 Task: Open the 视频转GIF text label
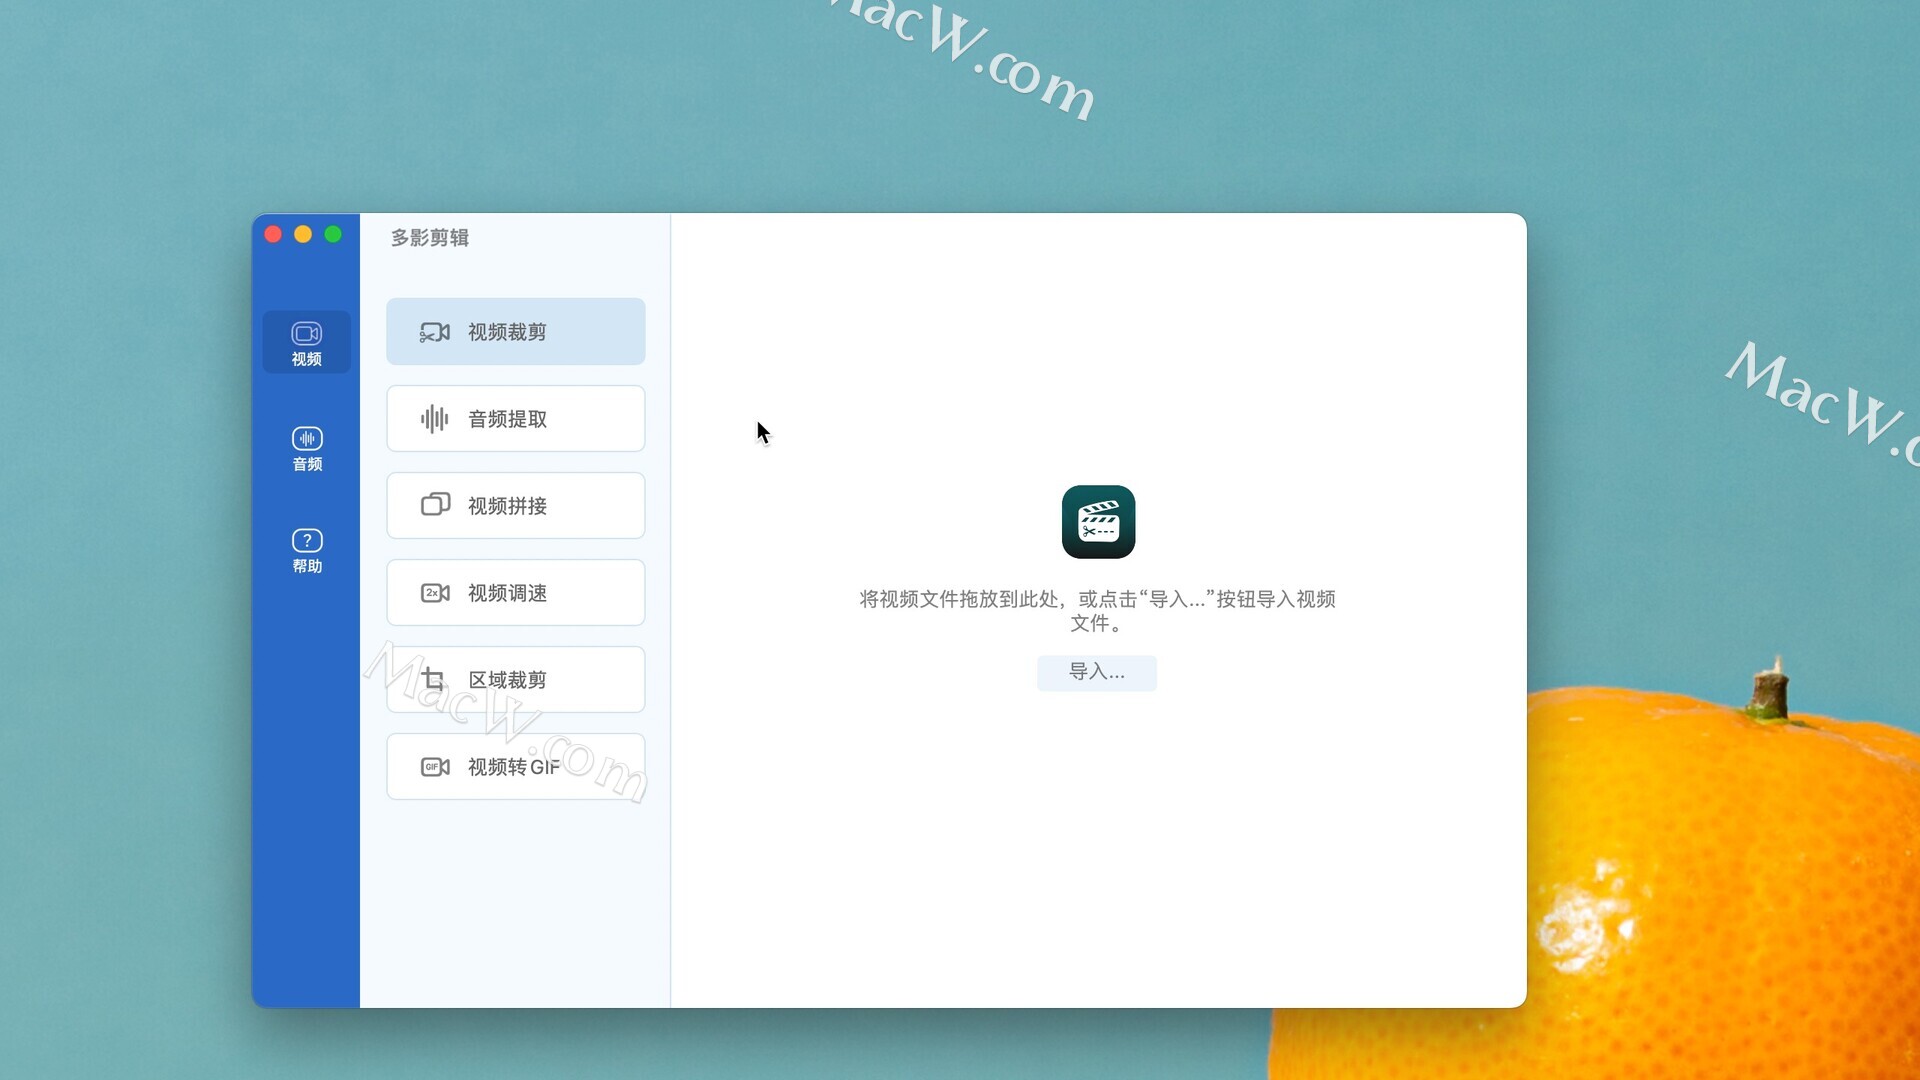[x=513, y=767]
